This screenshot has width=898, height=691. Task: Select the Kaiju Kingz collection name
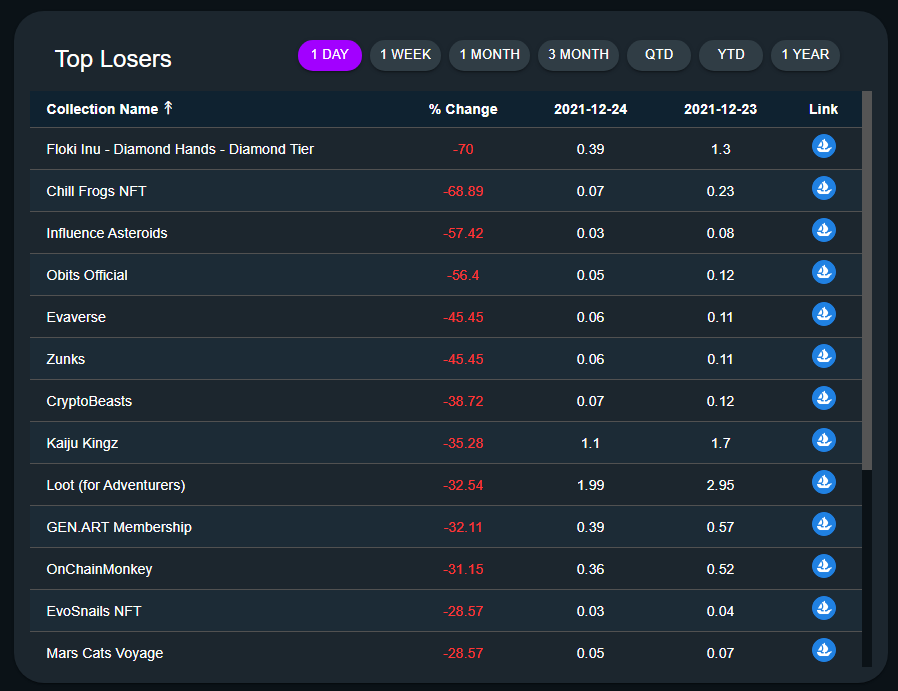pos(82,443)
